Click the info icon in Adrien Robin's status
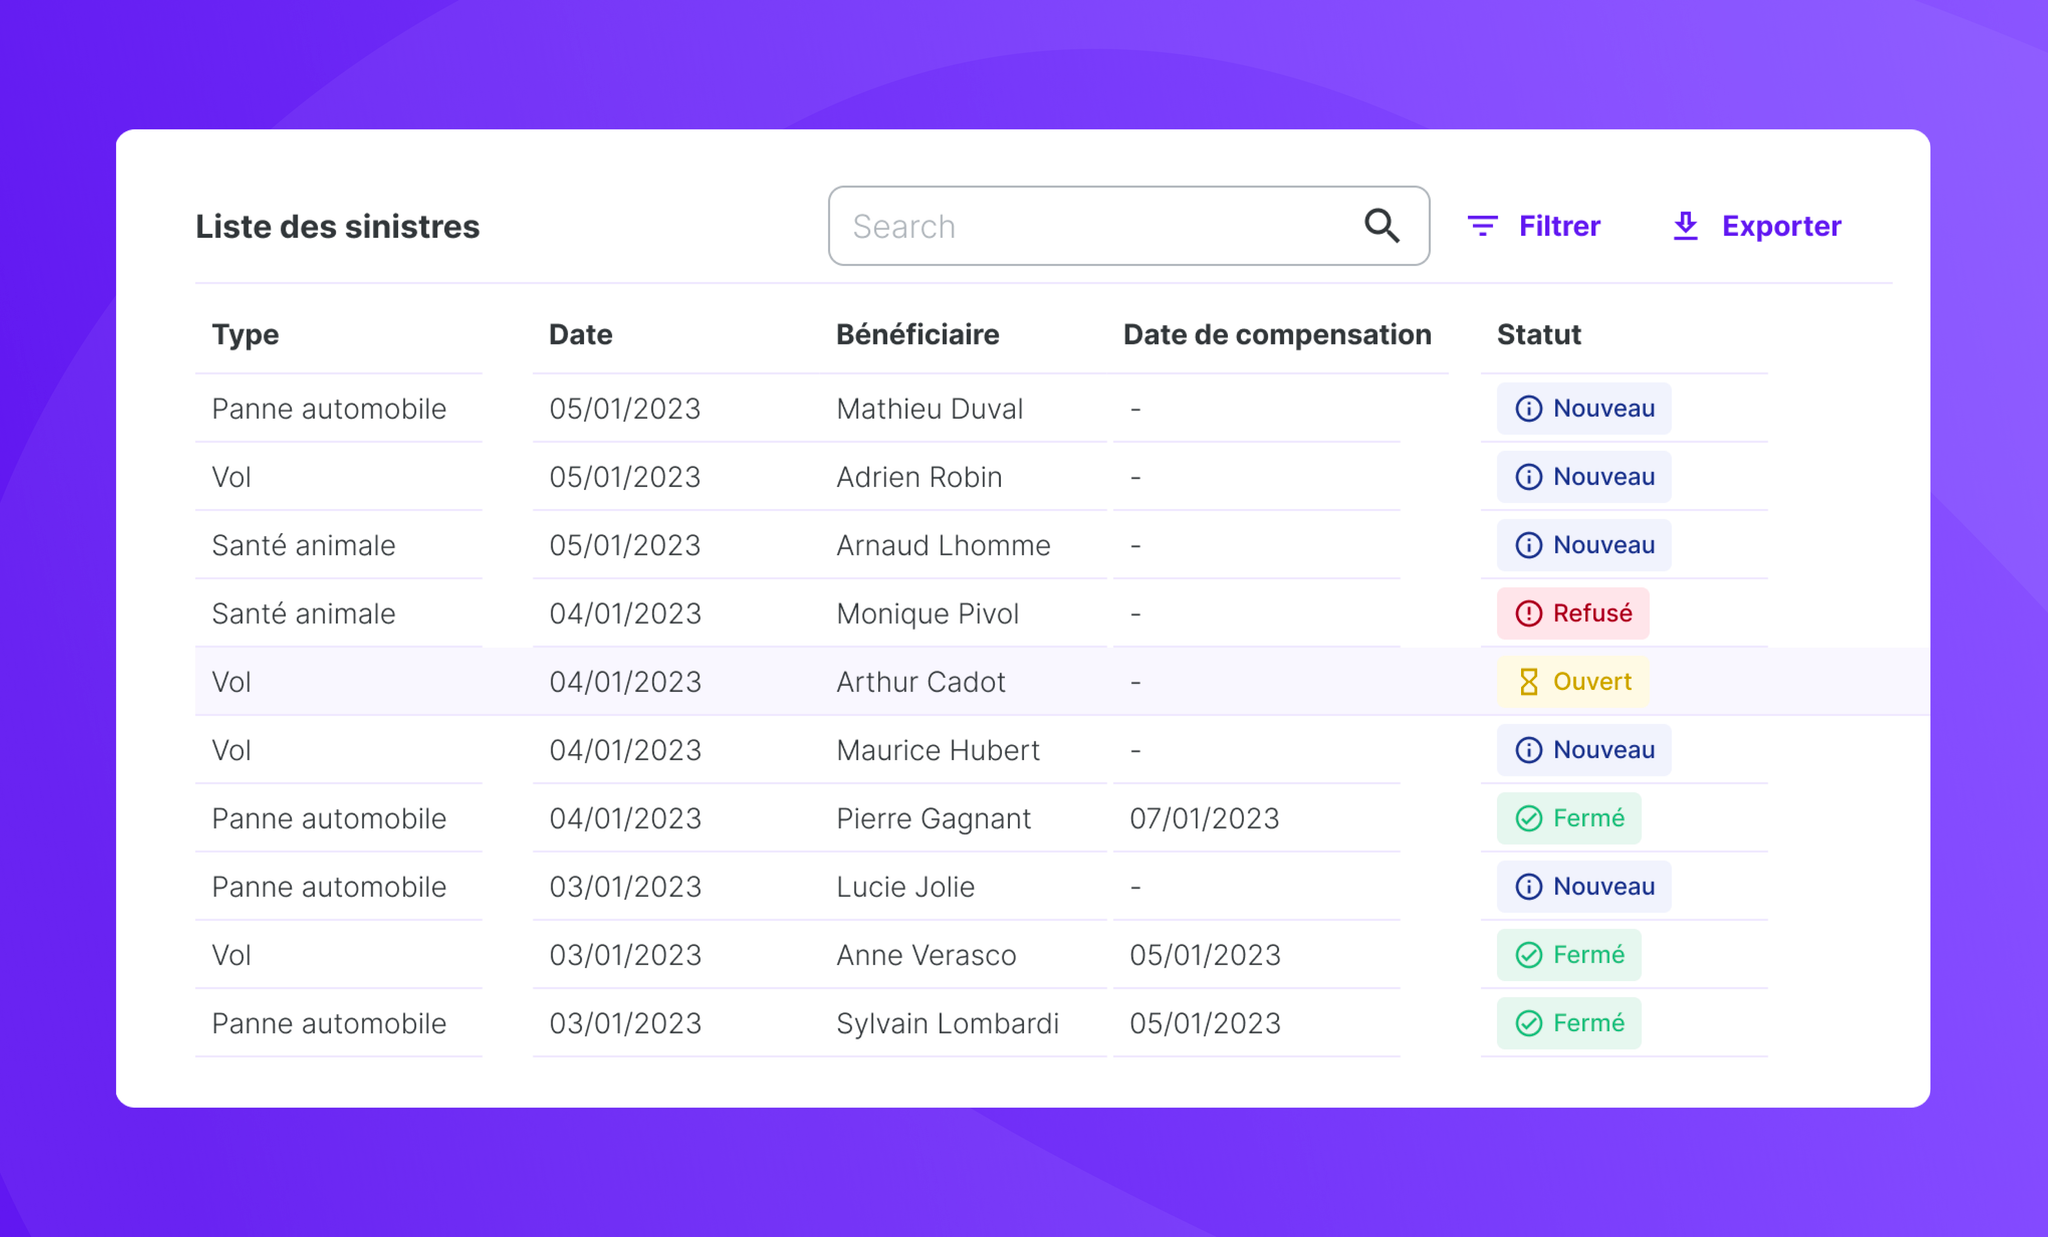2048x1237 pixels. (x=1528, y=477)
